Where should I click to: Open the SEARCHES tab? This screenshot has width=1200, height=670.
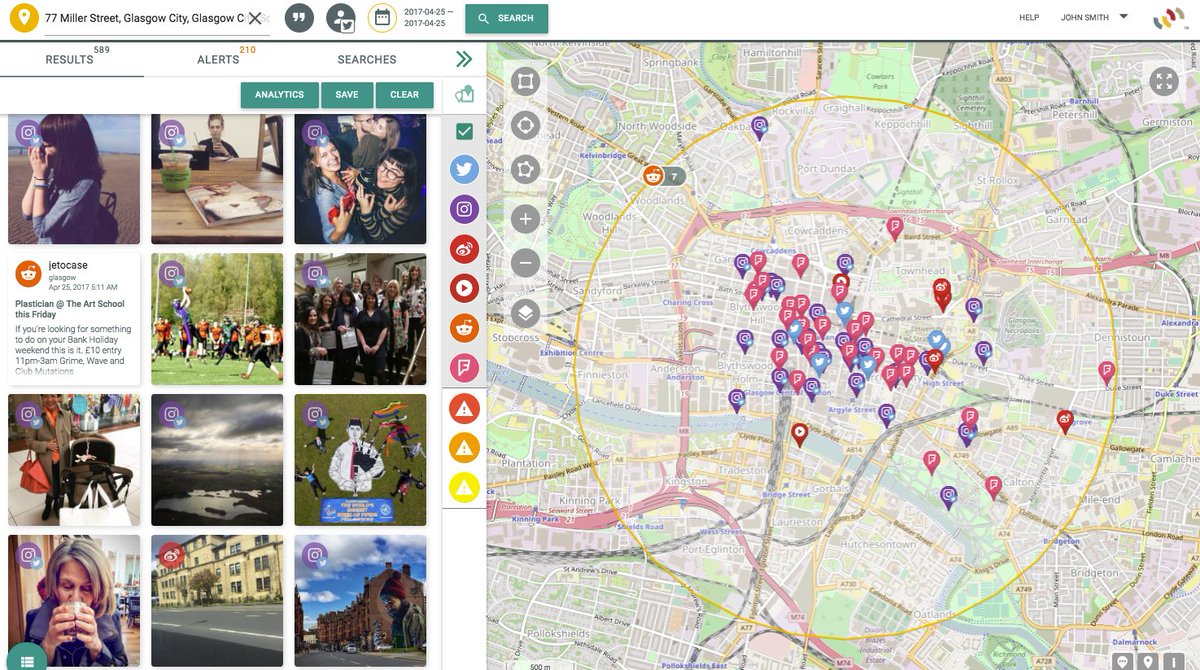365,59
